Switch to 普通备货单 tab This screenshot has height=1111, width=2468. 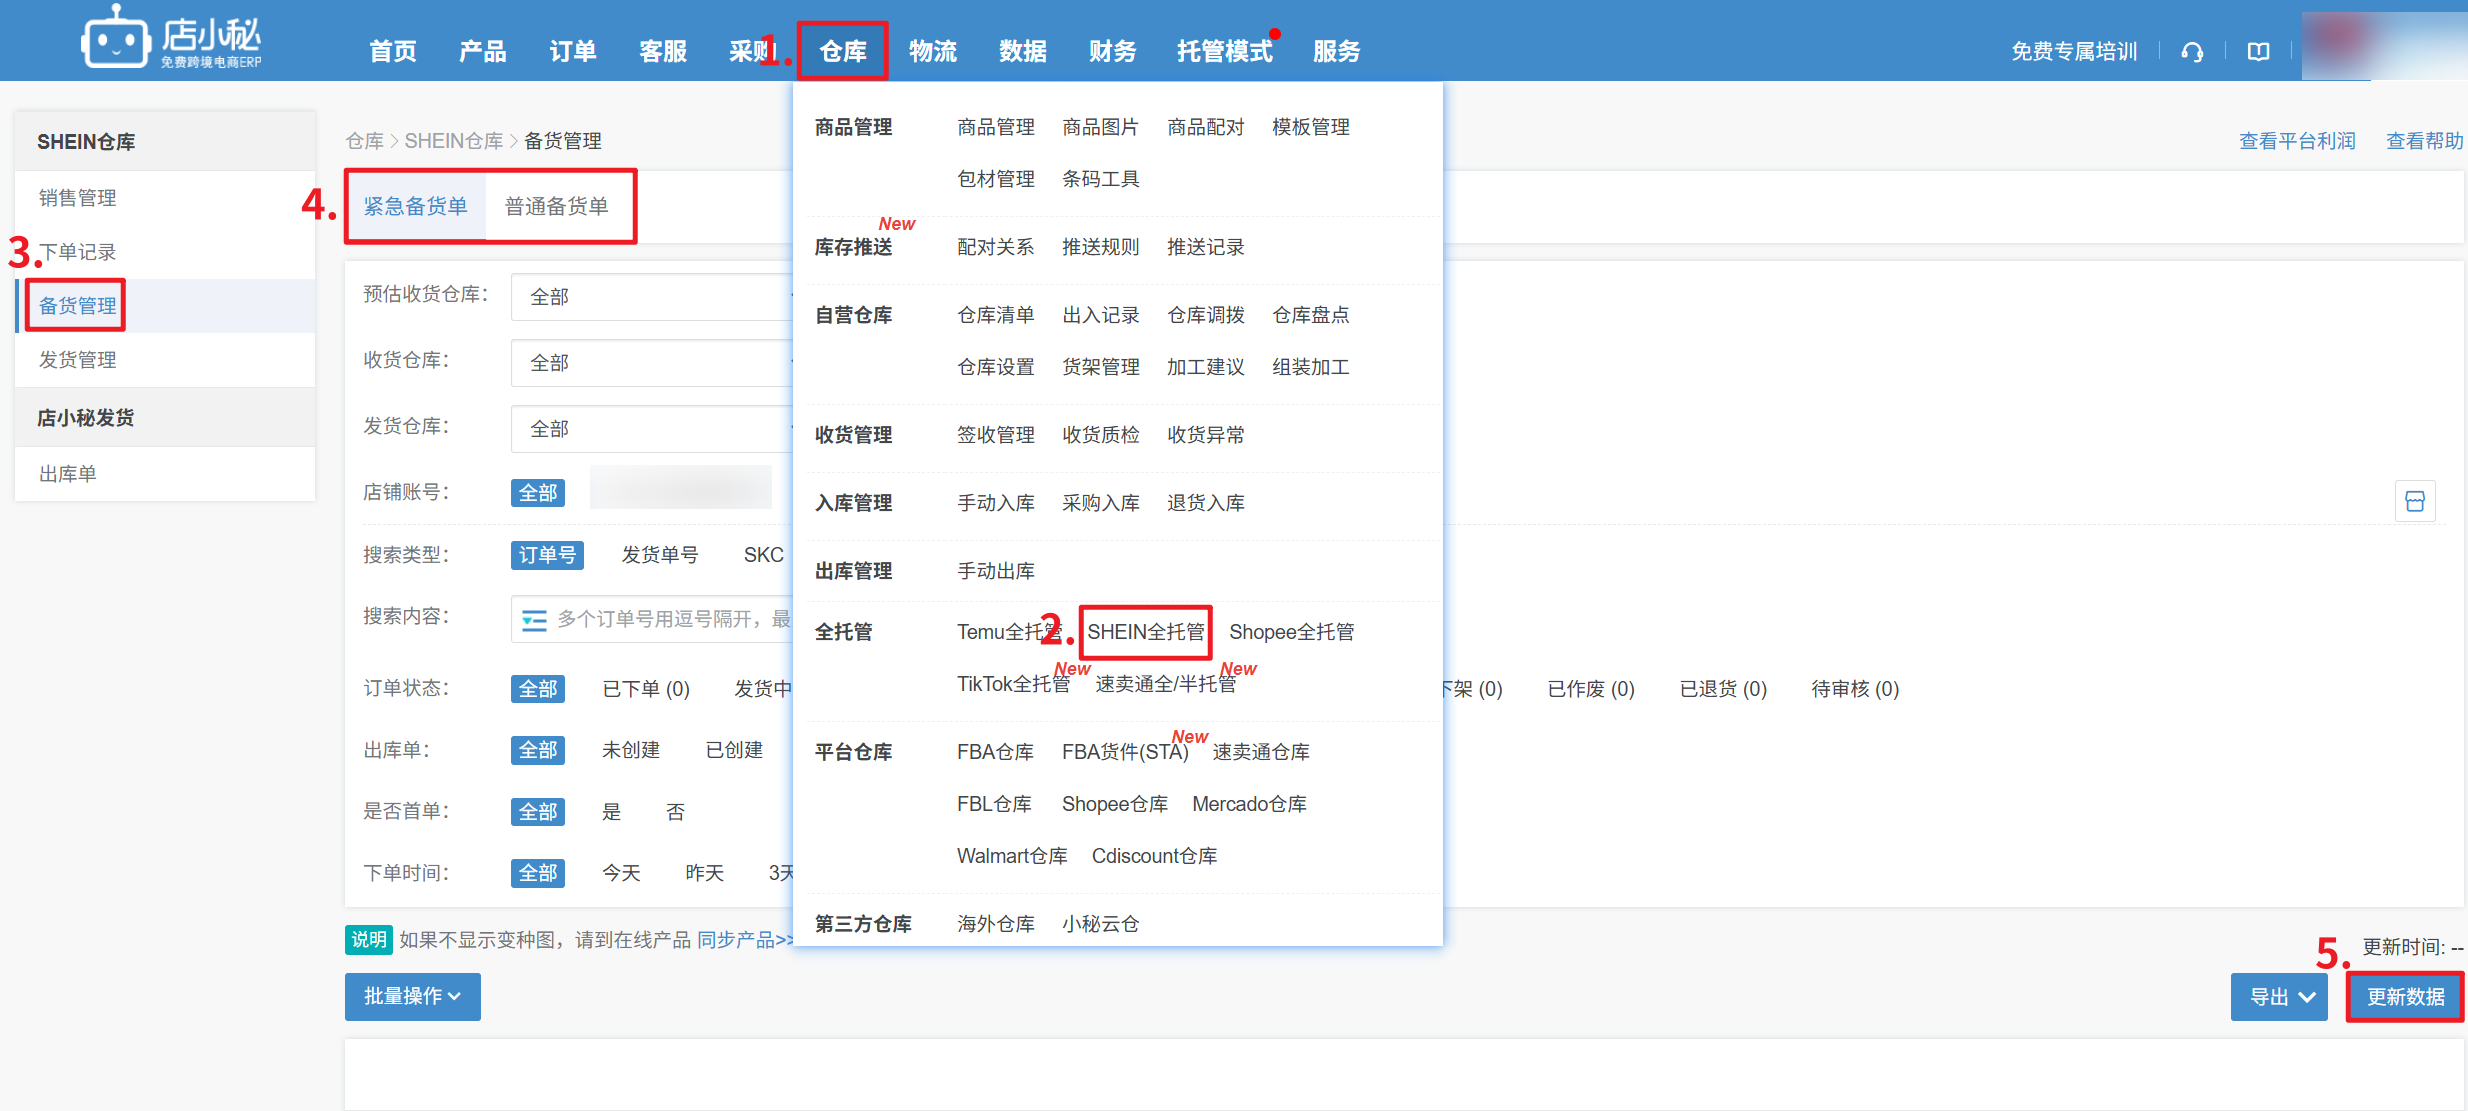[x=556, y=206]
